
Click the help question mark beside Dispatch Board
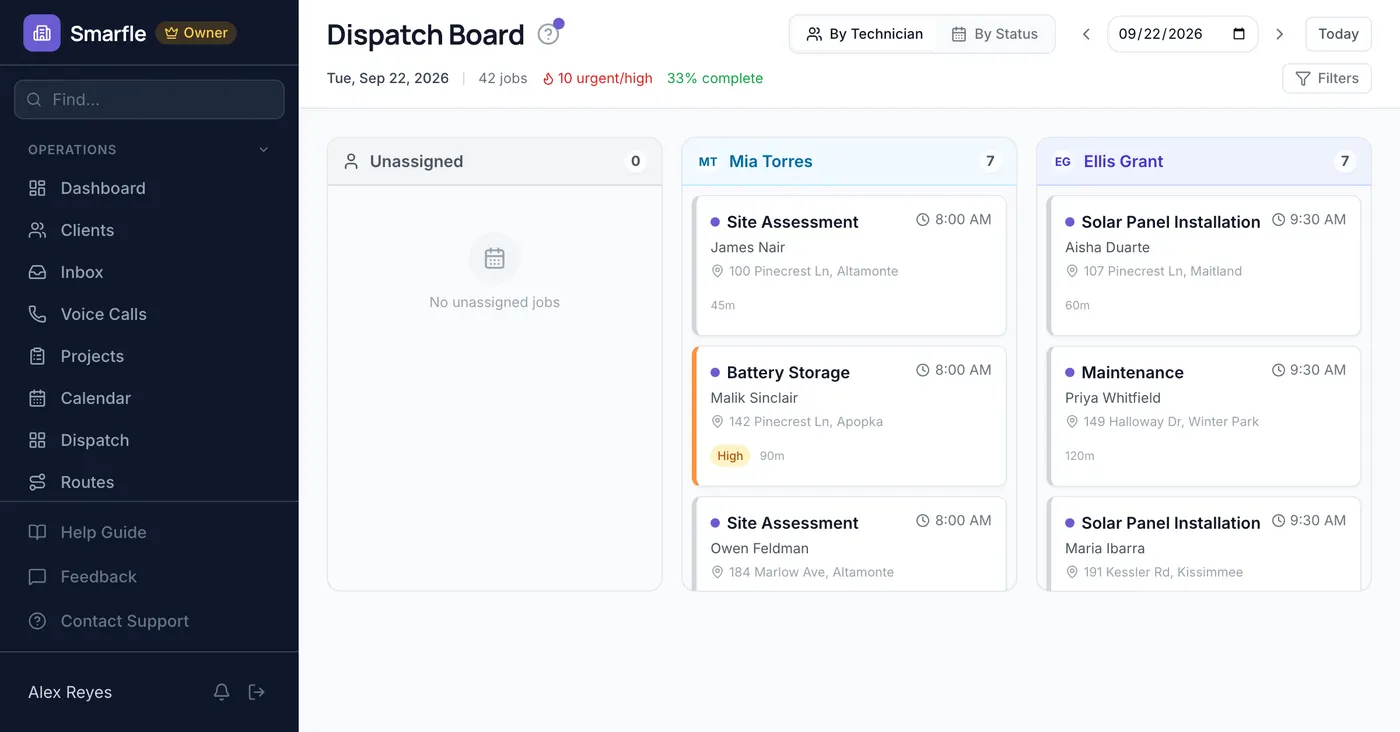pyautogui.click(x=548, y=34)
